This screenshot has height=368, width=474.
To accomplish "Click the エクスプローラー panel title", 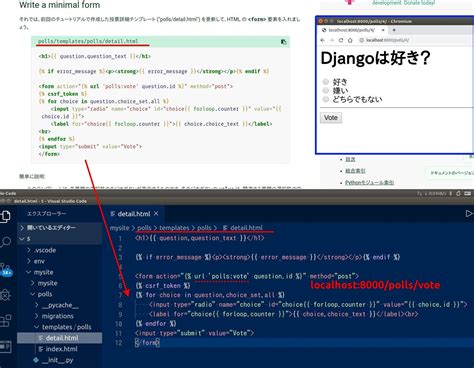I will coord(47,213).
